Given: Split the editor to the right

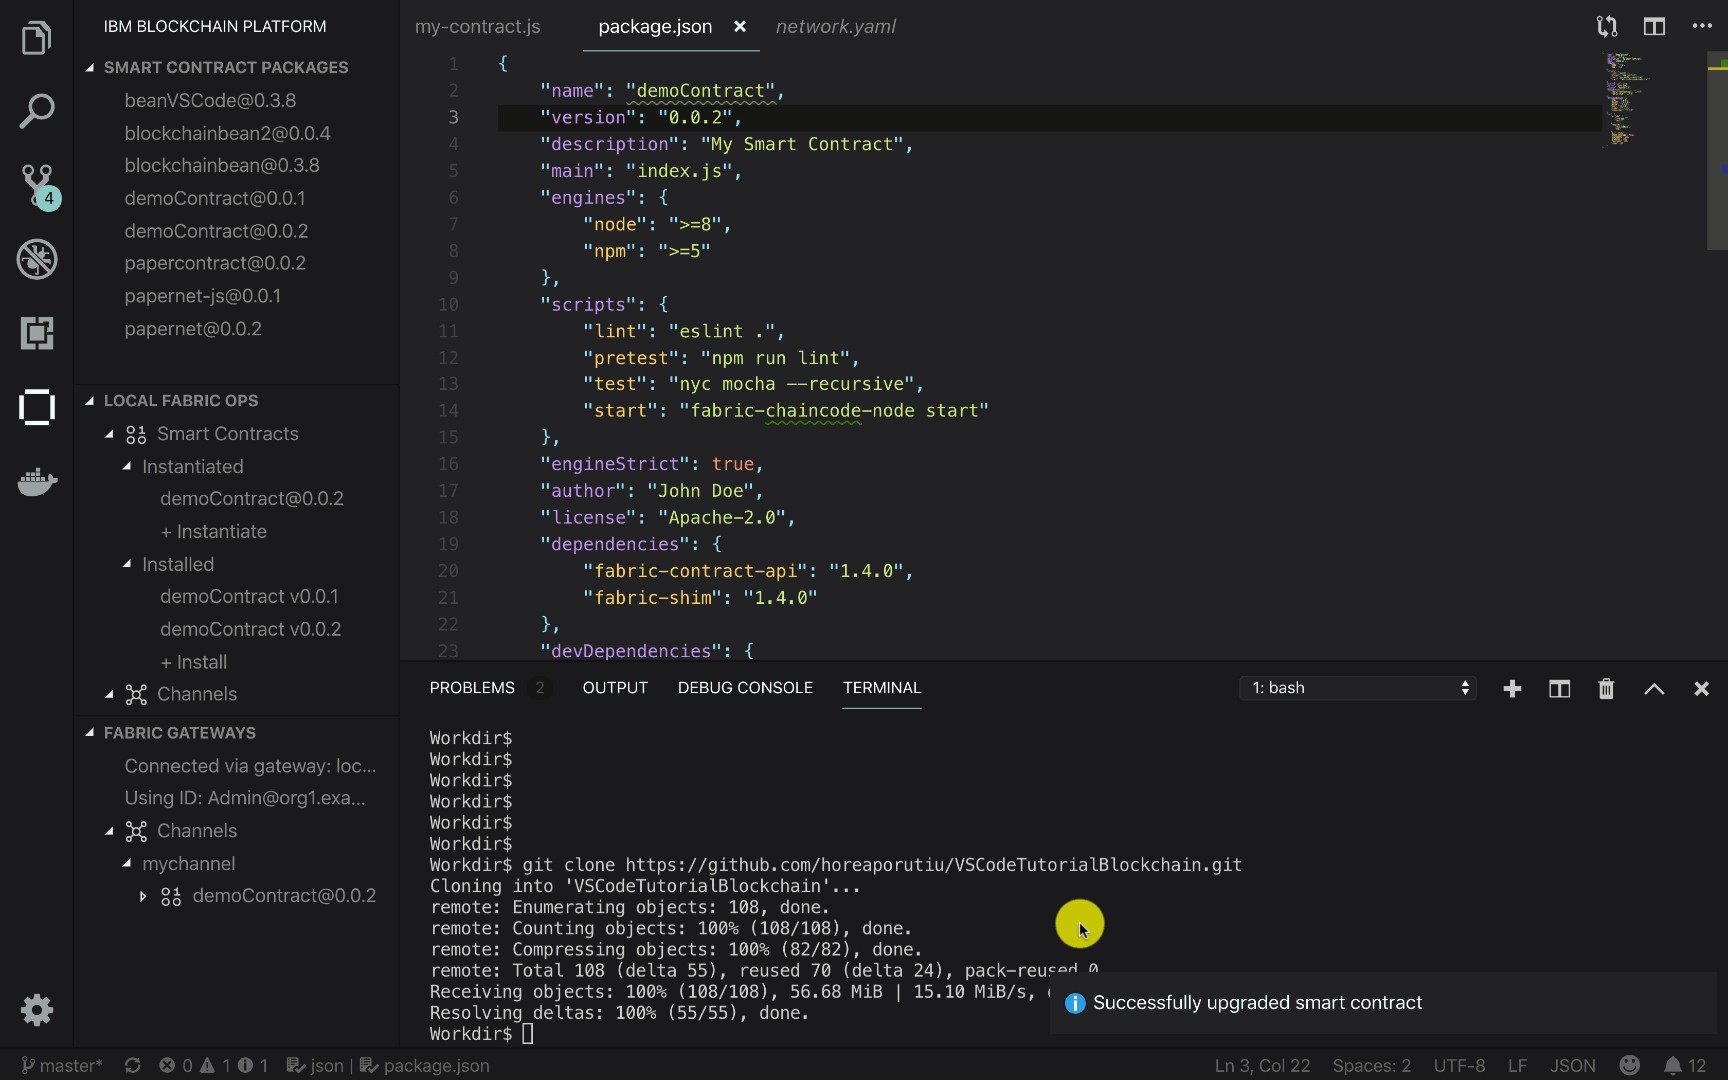Looking at the screenshot, I should pyautogui.click(x=1654, y=27).
